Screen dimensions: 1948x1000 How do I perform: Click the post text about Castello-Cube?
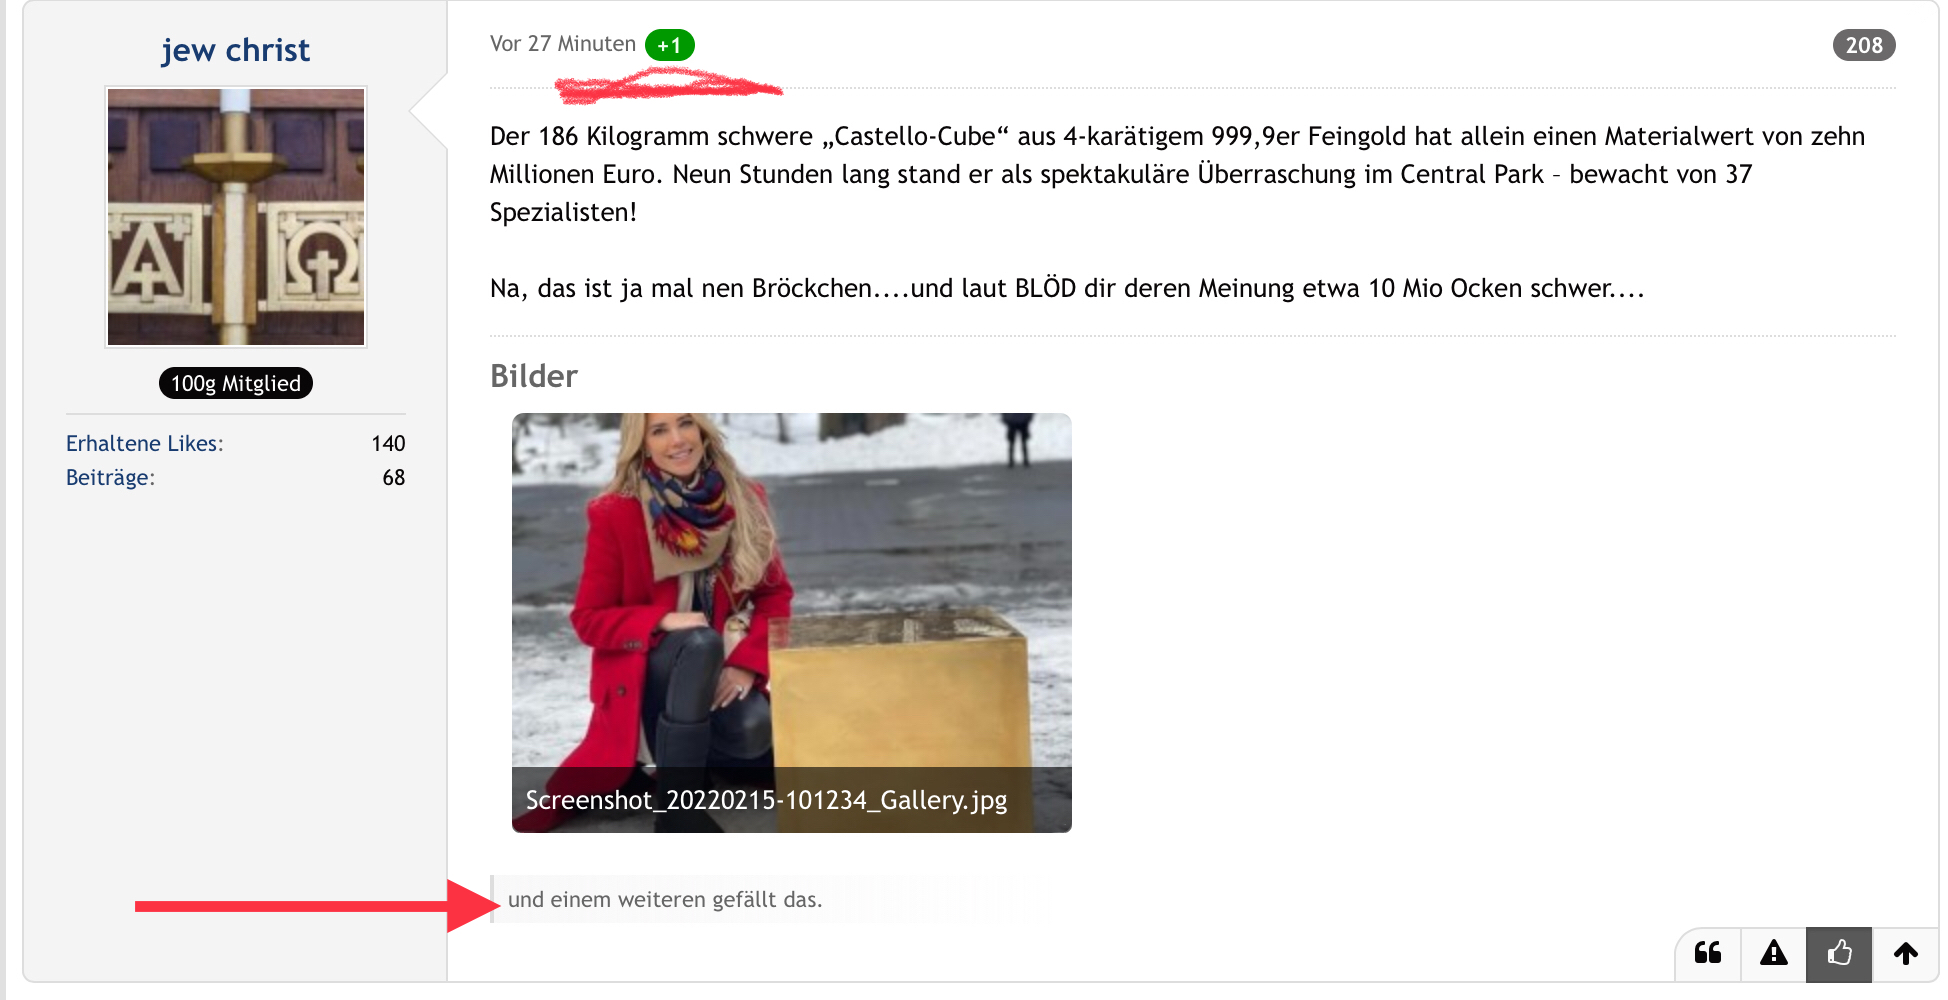click(x=1178, y=174)
